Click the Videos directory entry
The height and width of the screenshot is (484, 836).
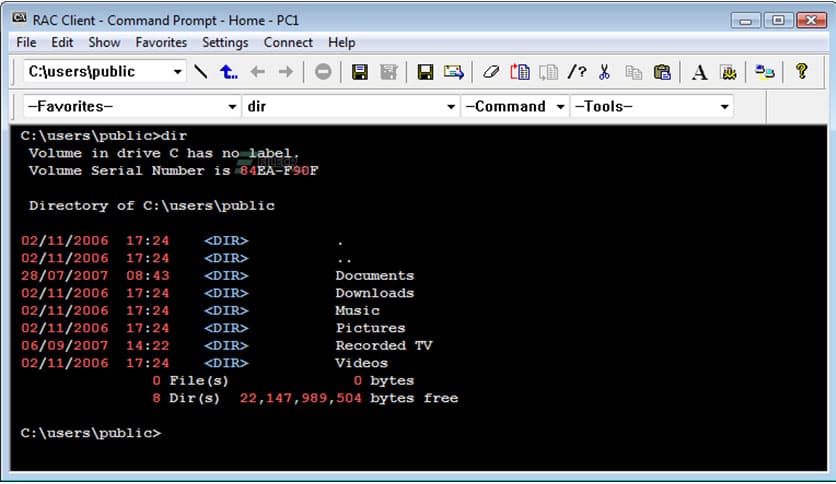(361, 363)
